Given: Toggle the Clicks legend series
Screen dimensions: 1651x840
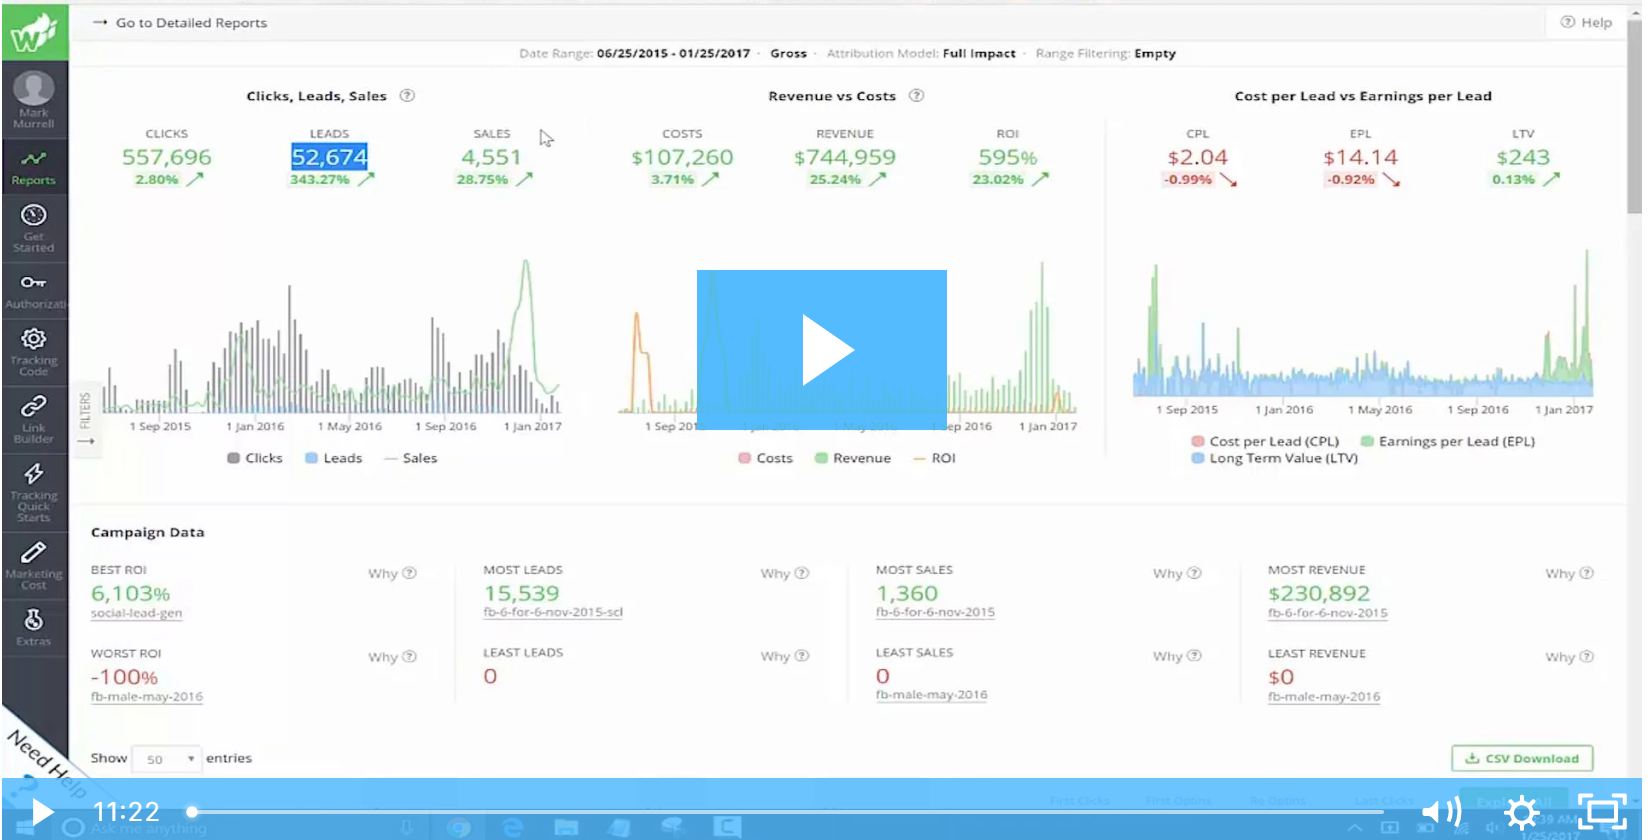Looking at the screenshot, I should pos(255,458).
